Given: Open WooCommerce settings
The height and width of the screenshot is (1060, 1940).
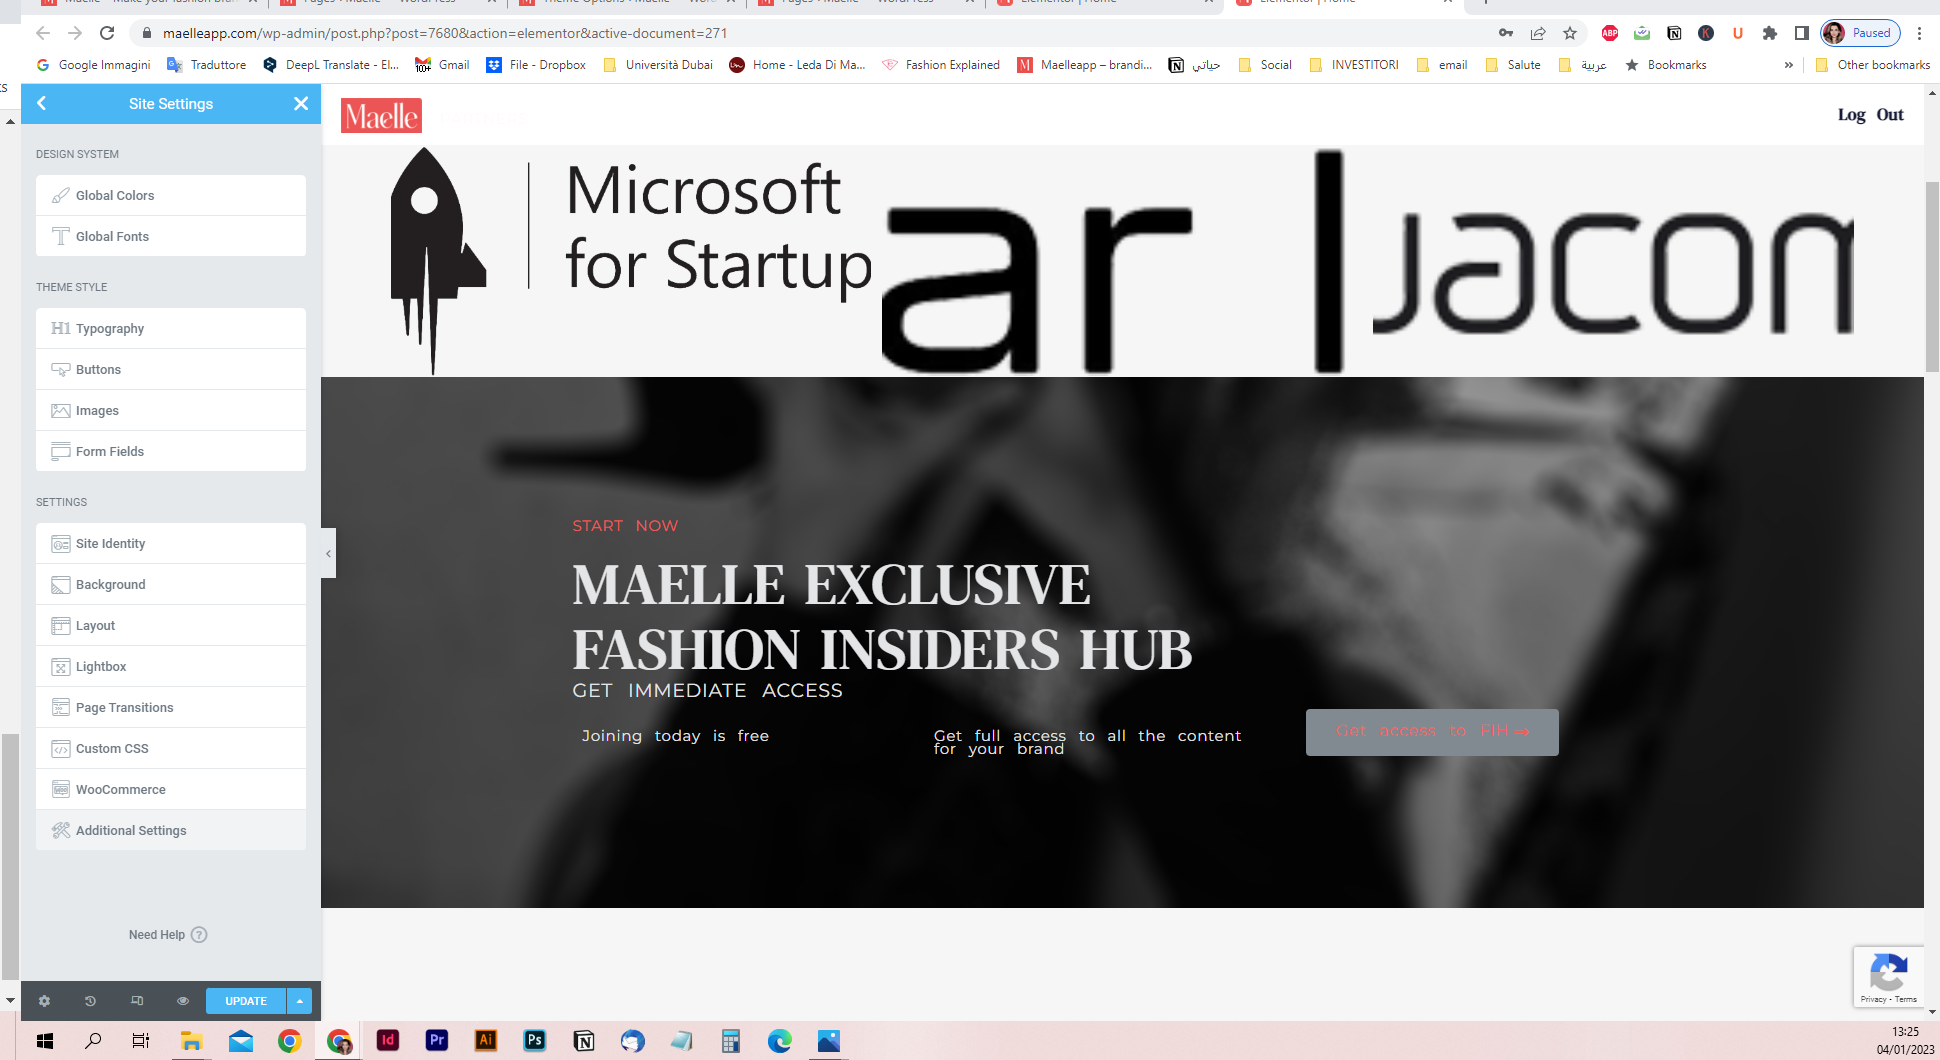Looking at the screenshot, I should coord(171,789).
